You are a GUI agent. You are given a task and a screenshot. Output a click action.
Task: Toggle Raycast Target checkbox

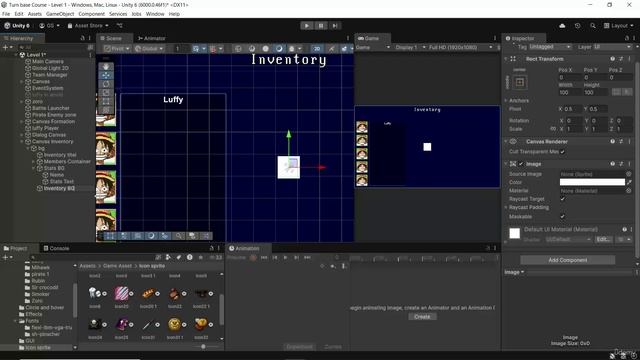point(562,199)
